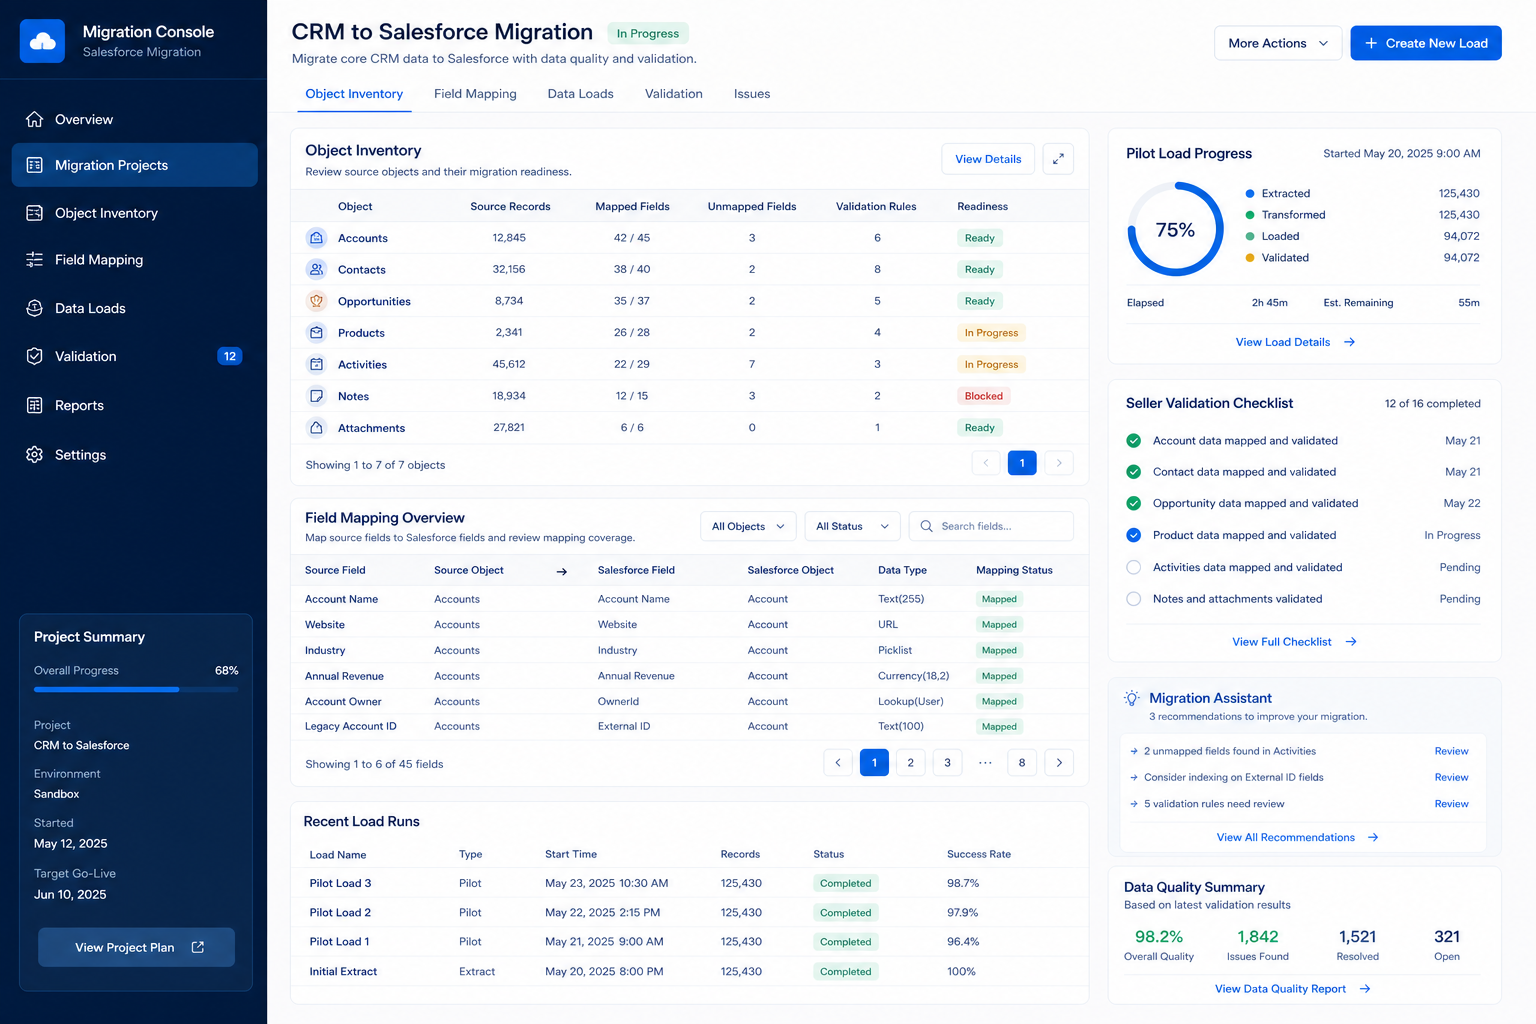This screenshot has width=1536, height=1024.
Task: Click the Activities calendar icon
Action: click(316, 364)
